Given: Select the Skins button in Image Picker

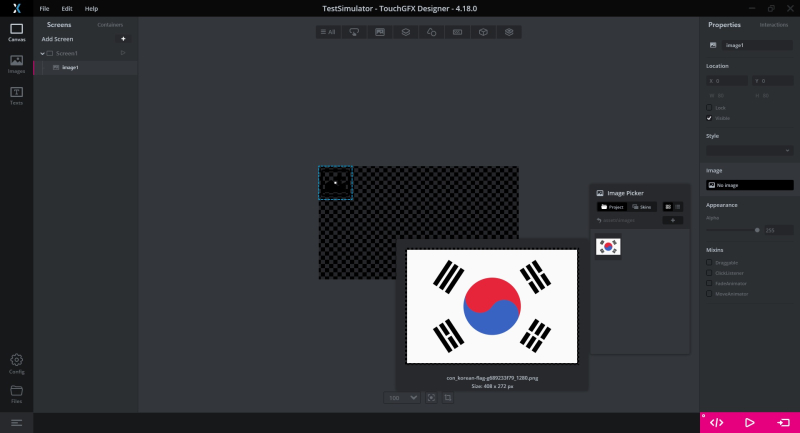Looking at the screenshot, I should (642, 206).
